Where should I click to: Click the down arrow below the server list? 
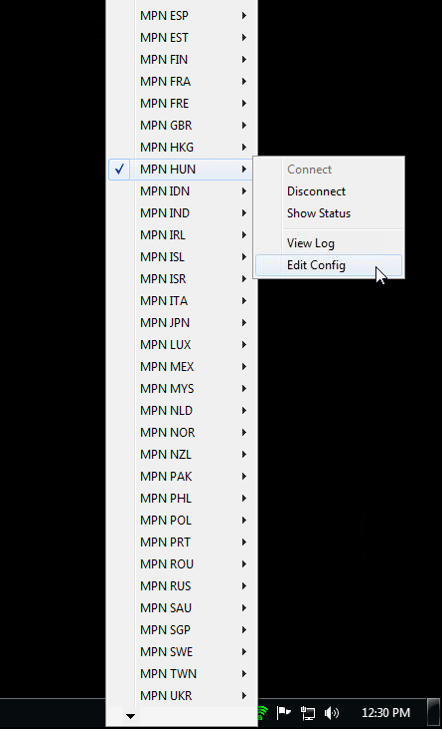pos(131,716)
